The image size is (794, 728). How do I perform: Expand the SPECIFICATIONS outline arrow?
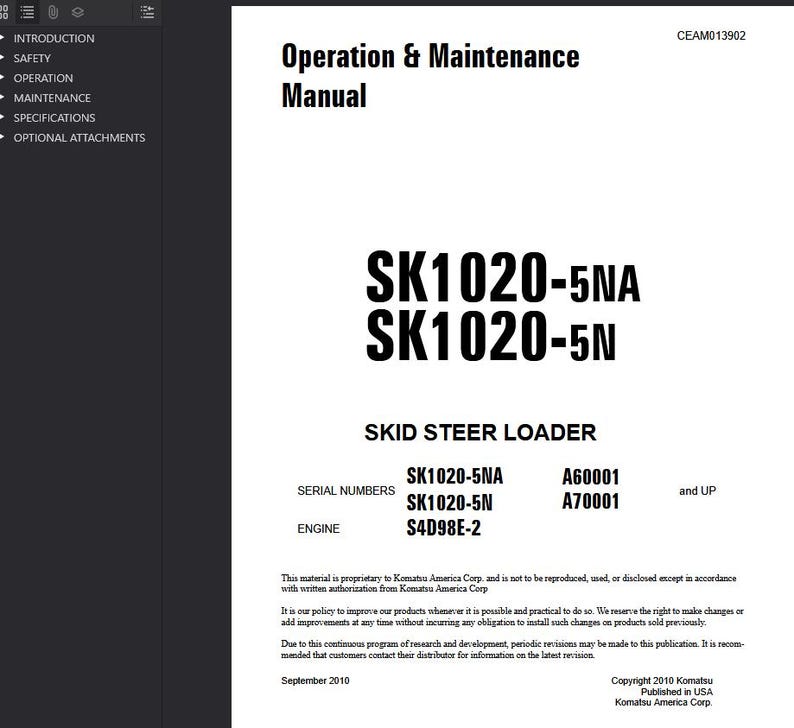3,117
